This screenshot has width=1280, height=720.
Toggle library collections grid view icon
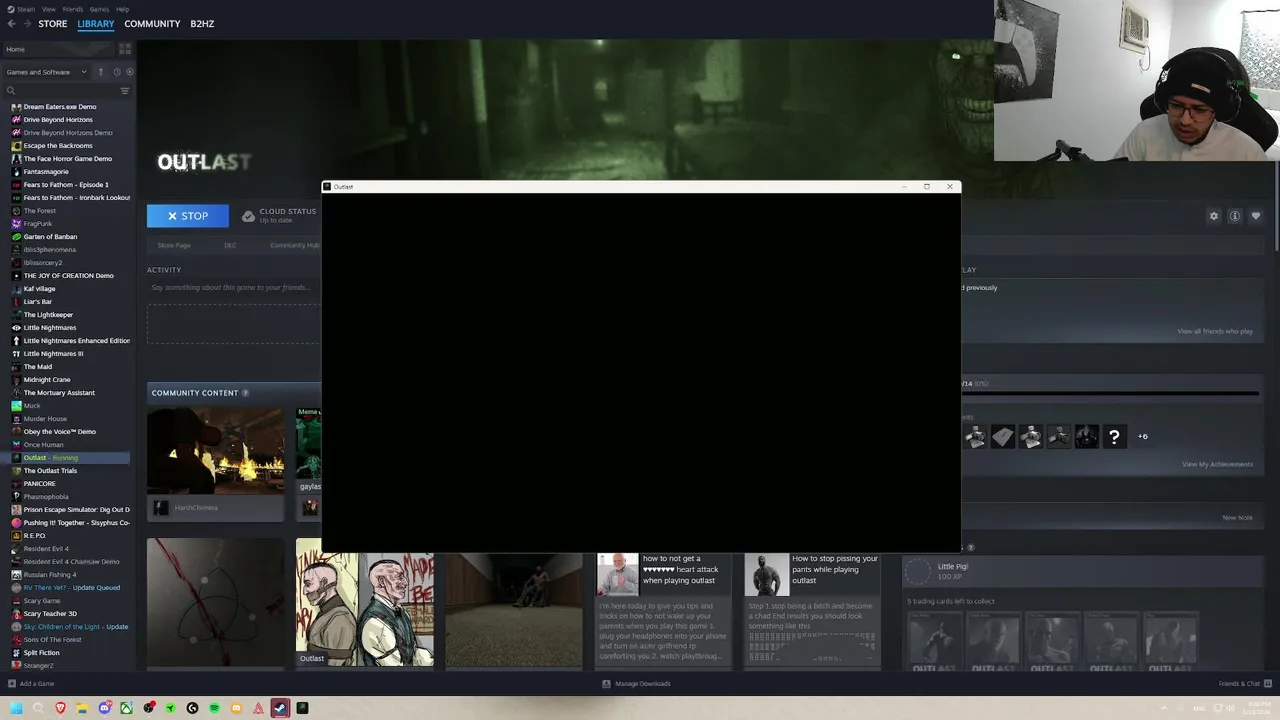[125, 49]
